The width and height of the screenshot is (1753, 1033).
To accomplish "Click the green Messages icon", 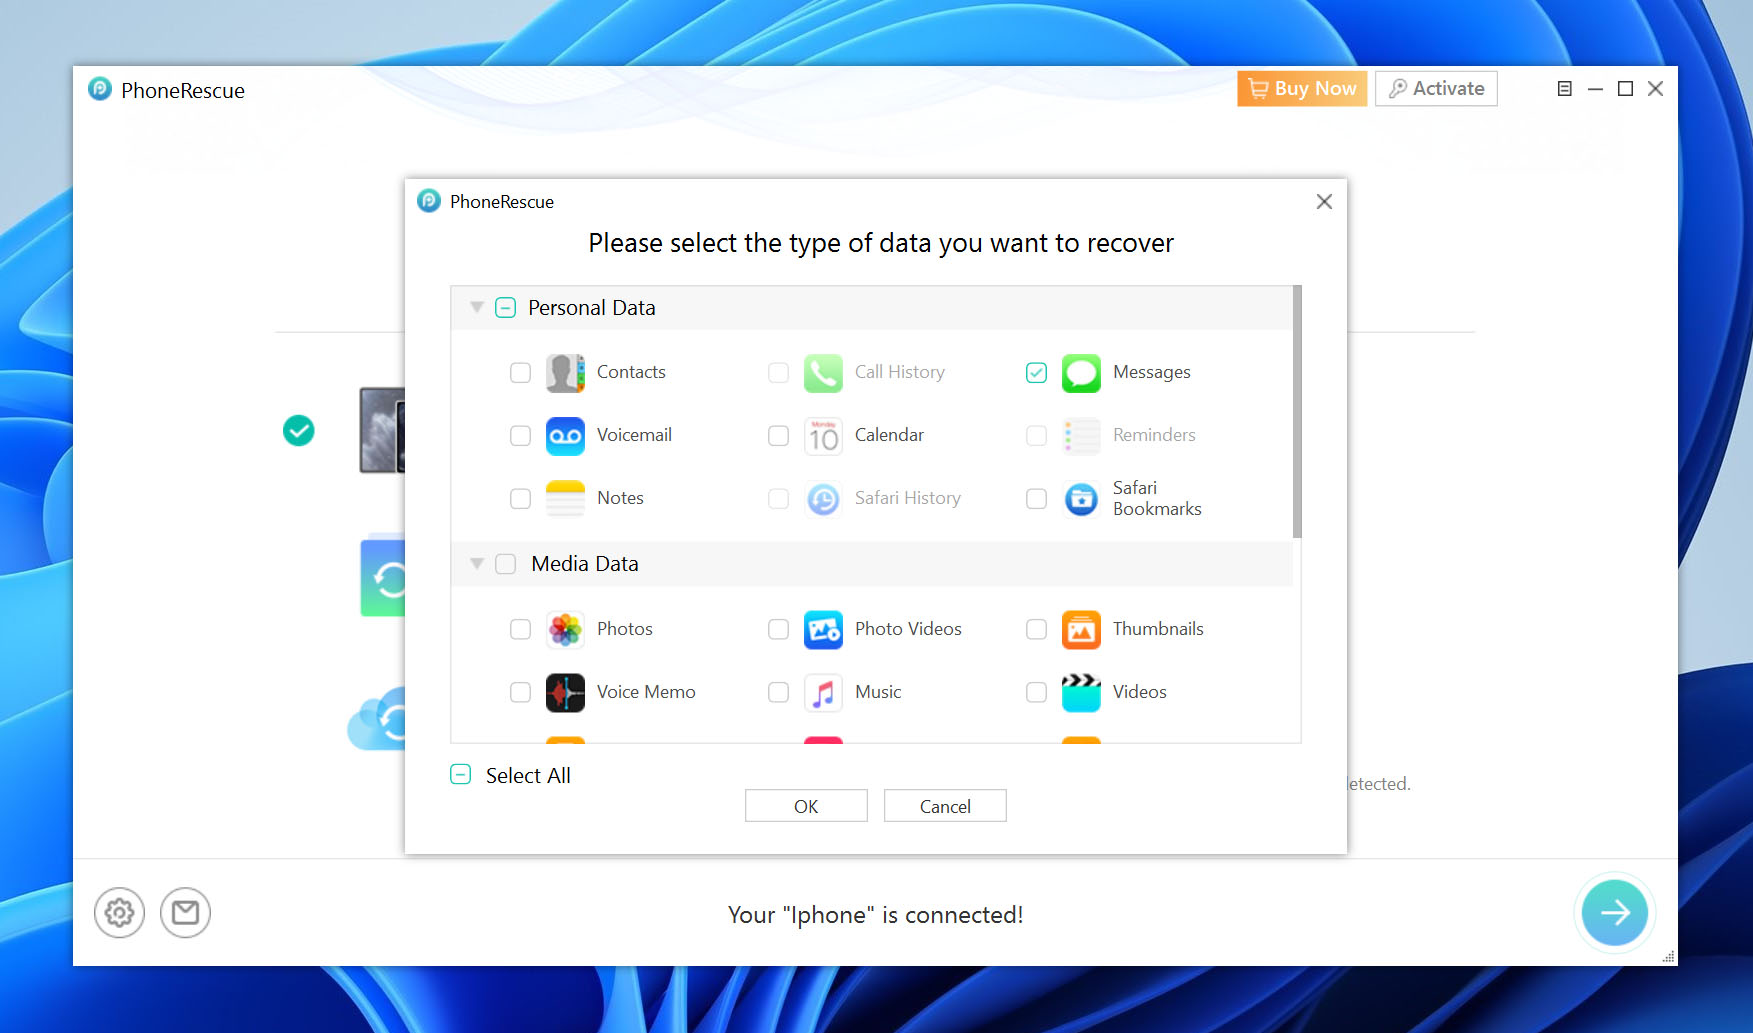I will click(x=1081, y=373).
